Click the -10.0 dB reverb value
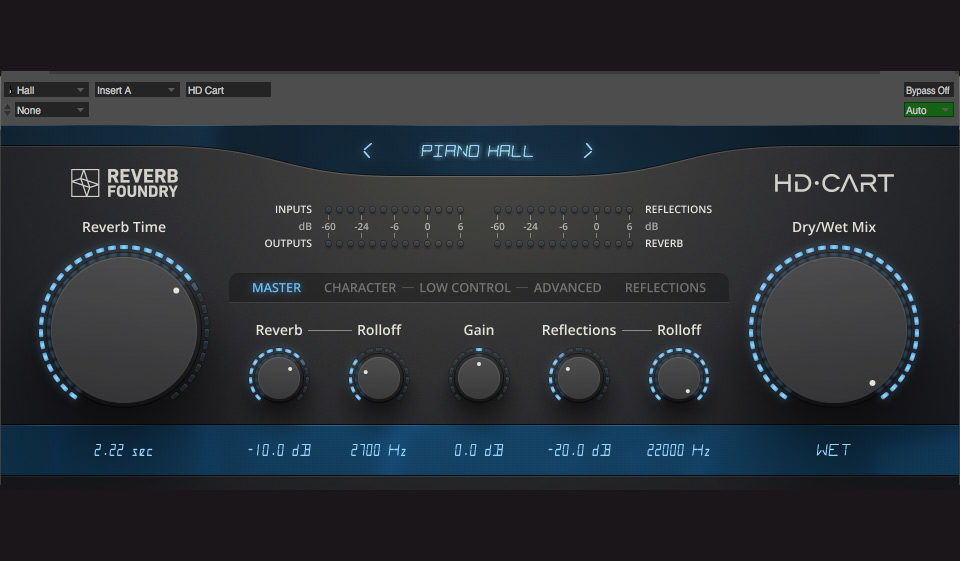The width and height of the screenshot is (960, 561). click(x=279, y=451)
